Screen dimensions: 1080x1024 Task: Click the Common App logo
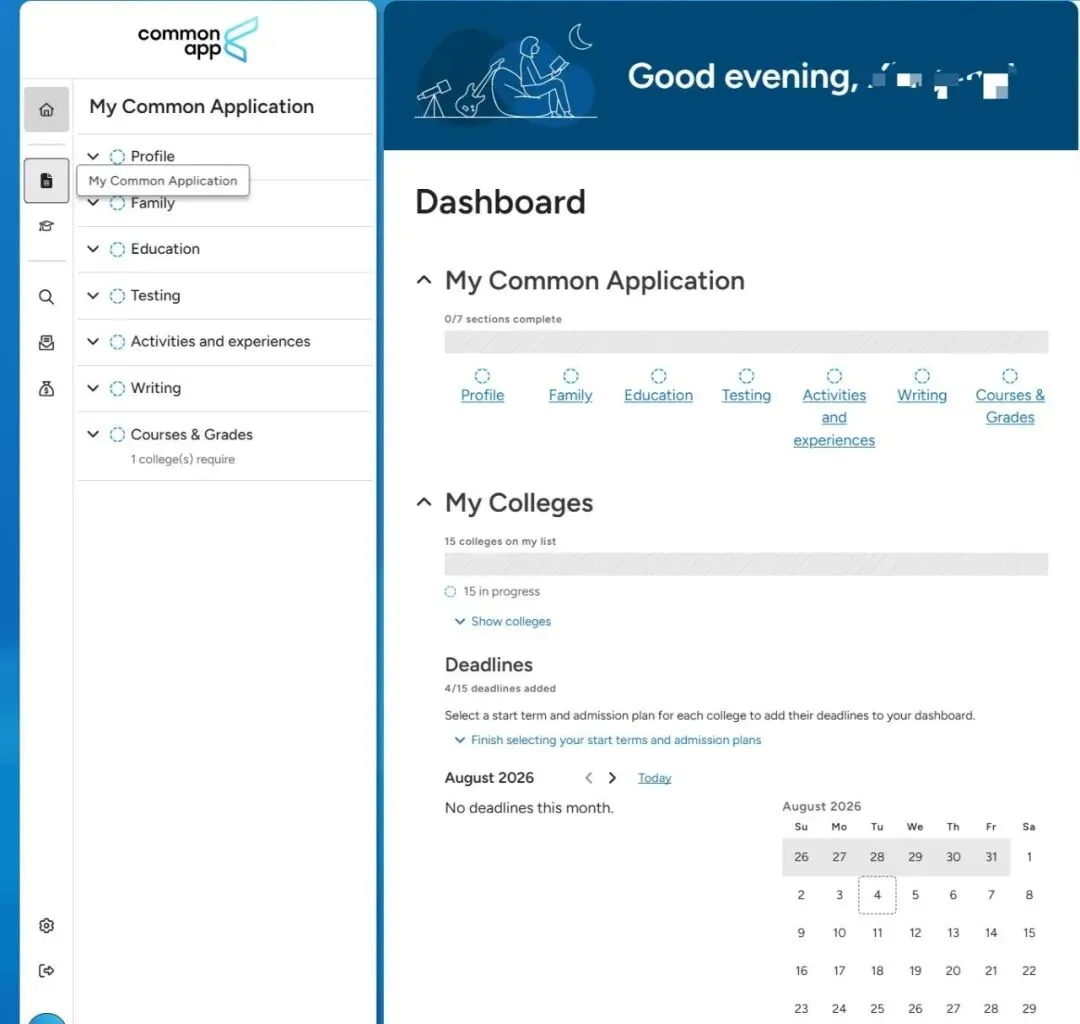(198, 40)
